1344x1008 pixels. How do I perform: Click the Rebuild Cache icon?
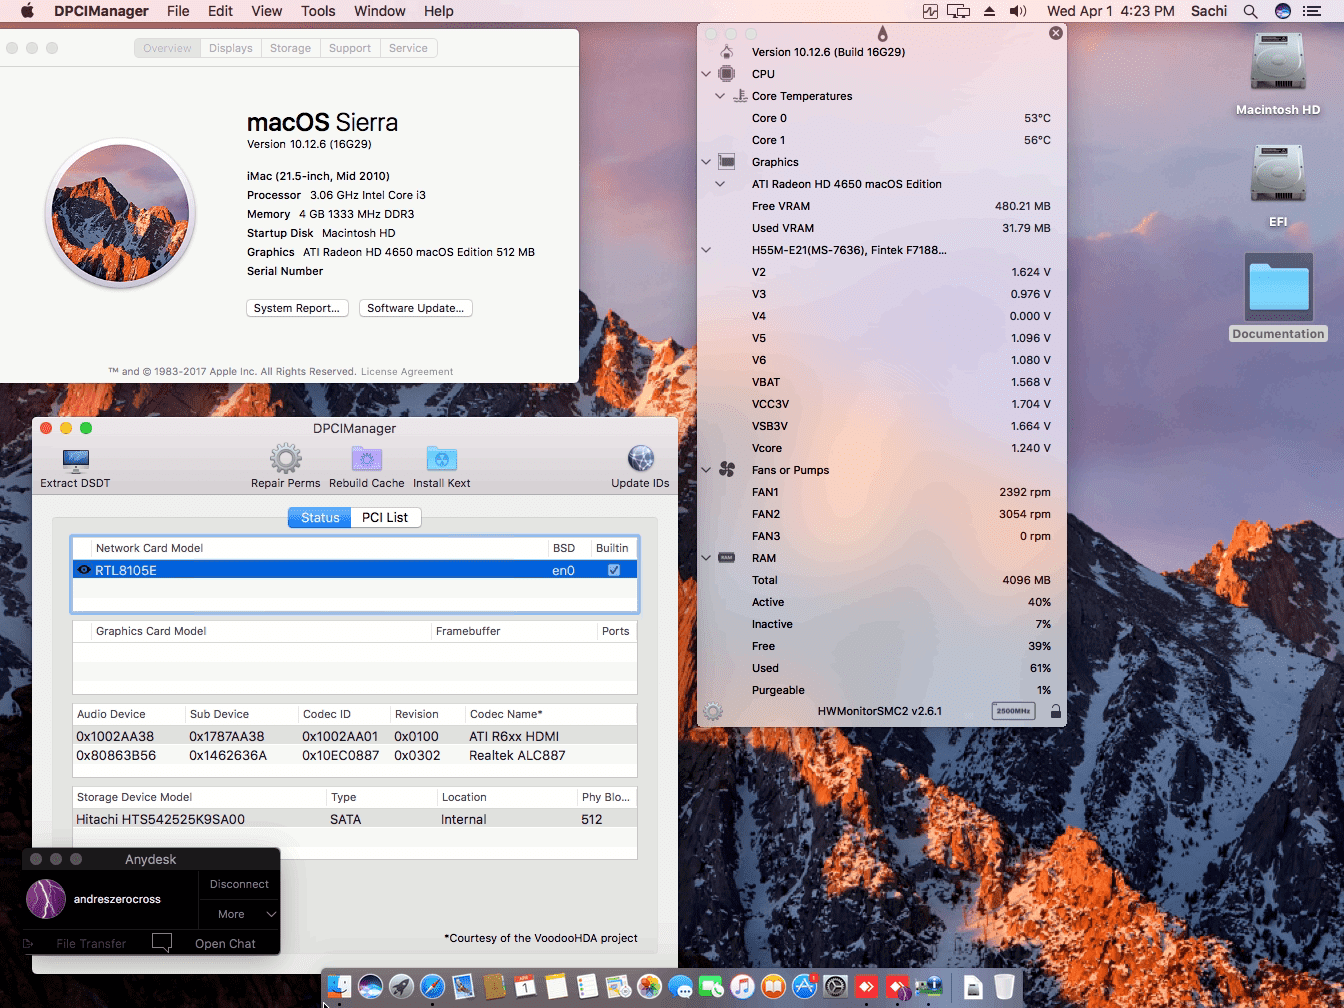pyautogui.click(x=366, y=461)
